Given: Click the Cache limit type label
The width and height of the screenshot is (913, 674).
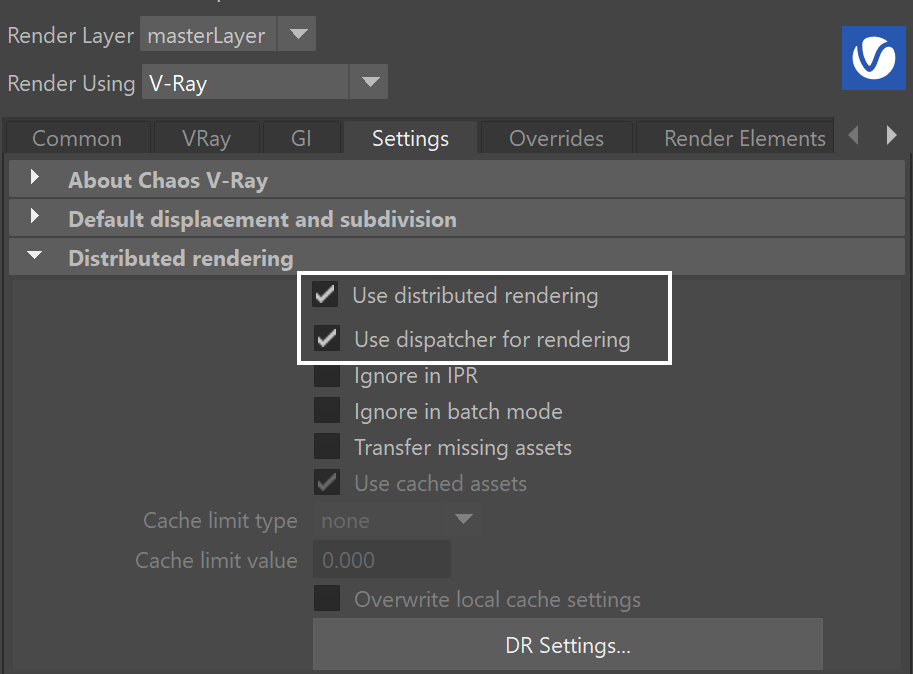Looking at the screenshot, I should [x=220, y=521].
